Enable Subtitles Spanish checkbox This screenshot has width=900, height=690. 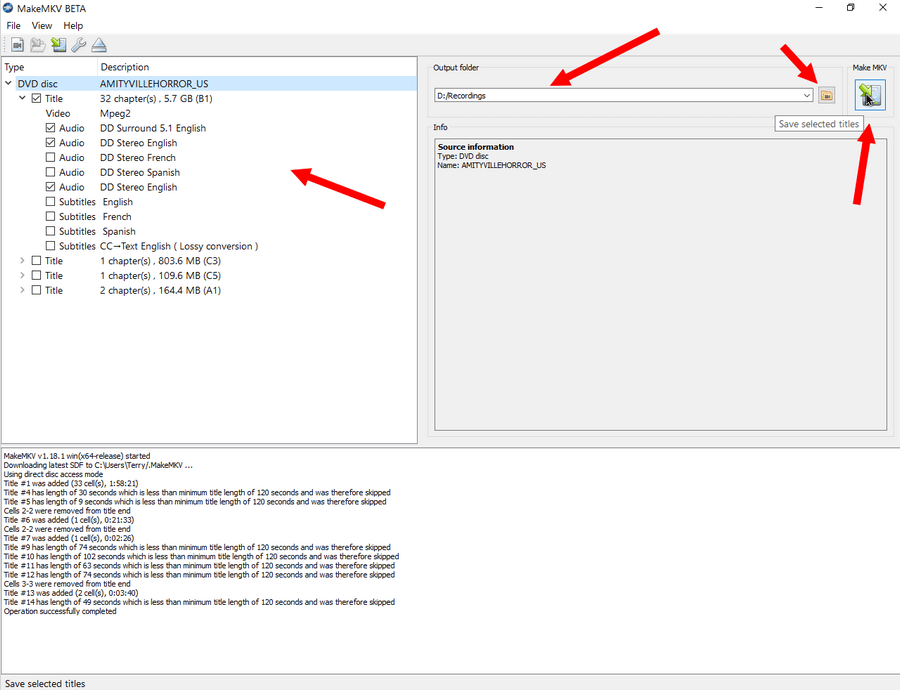(51, 231)
